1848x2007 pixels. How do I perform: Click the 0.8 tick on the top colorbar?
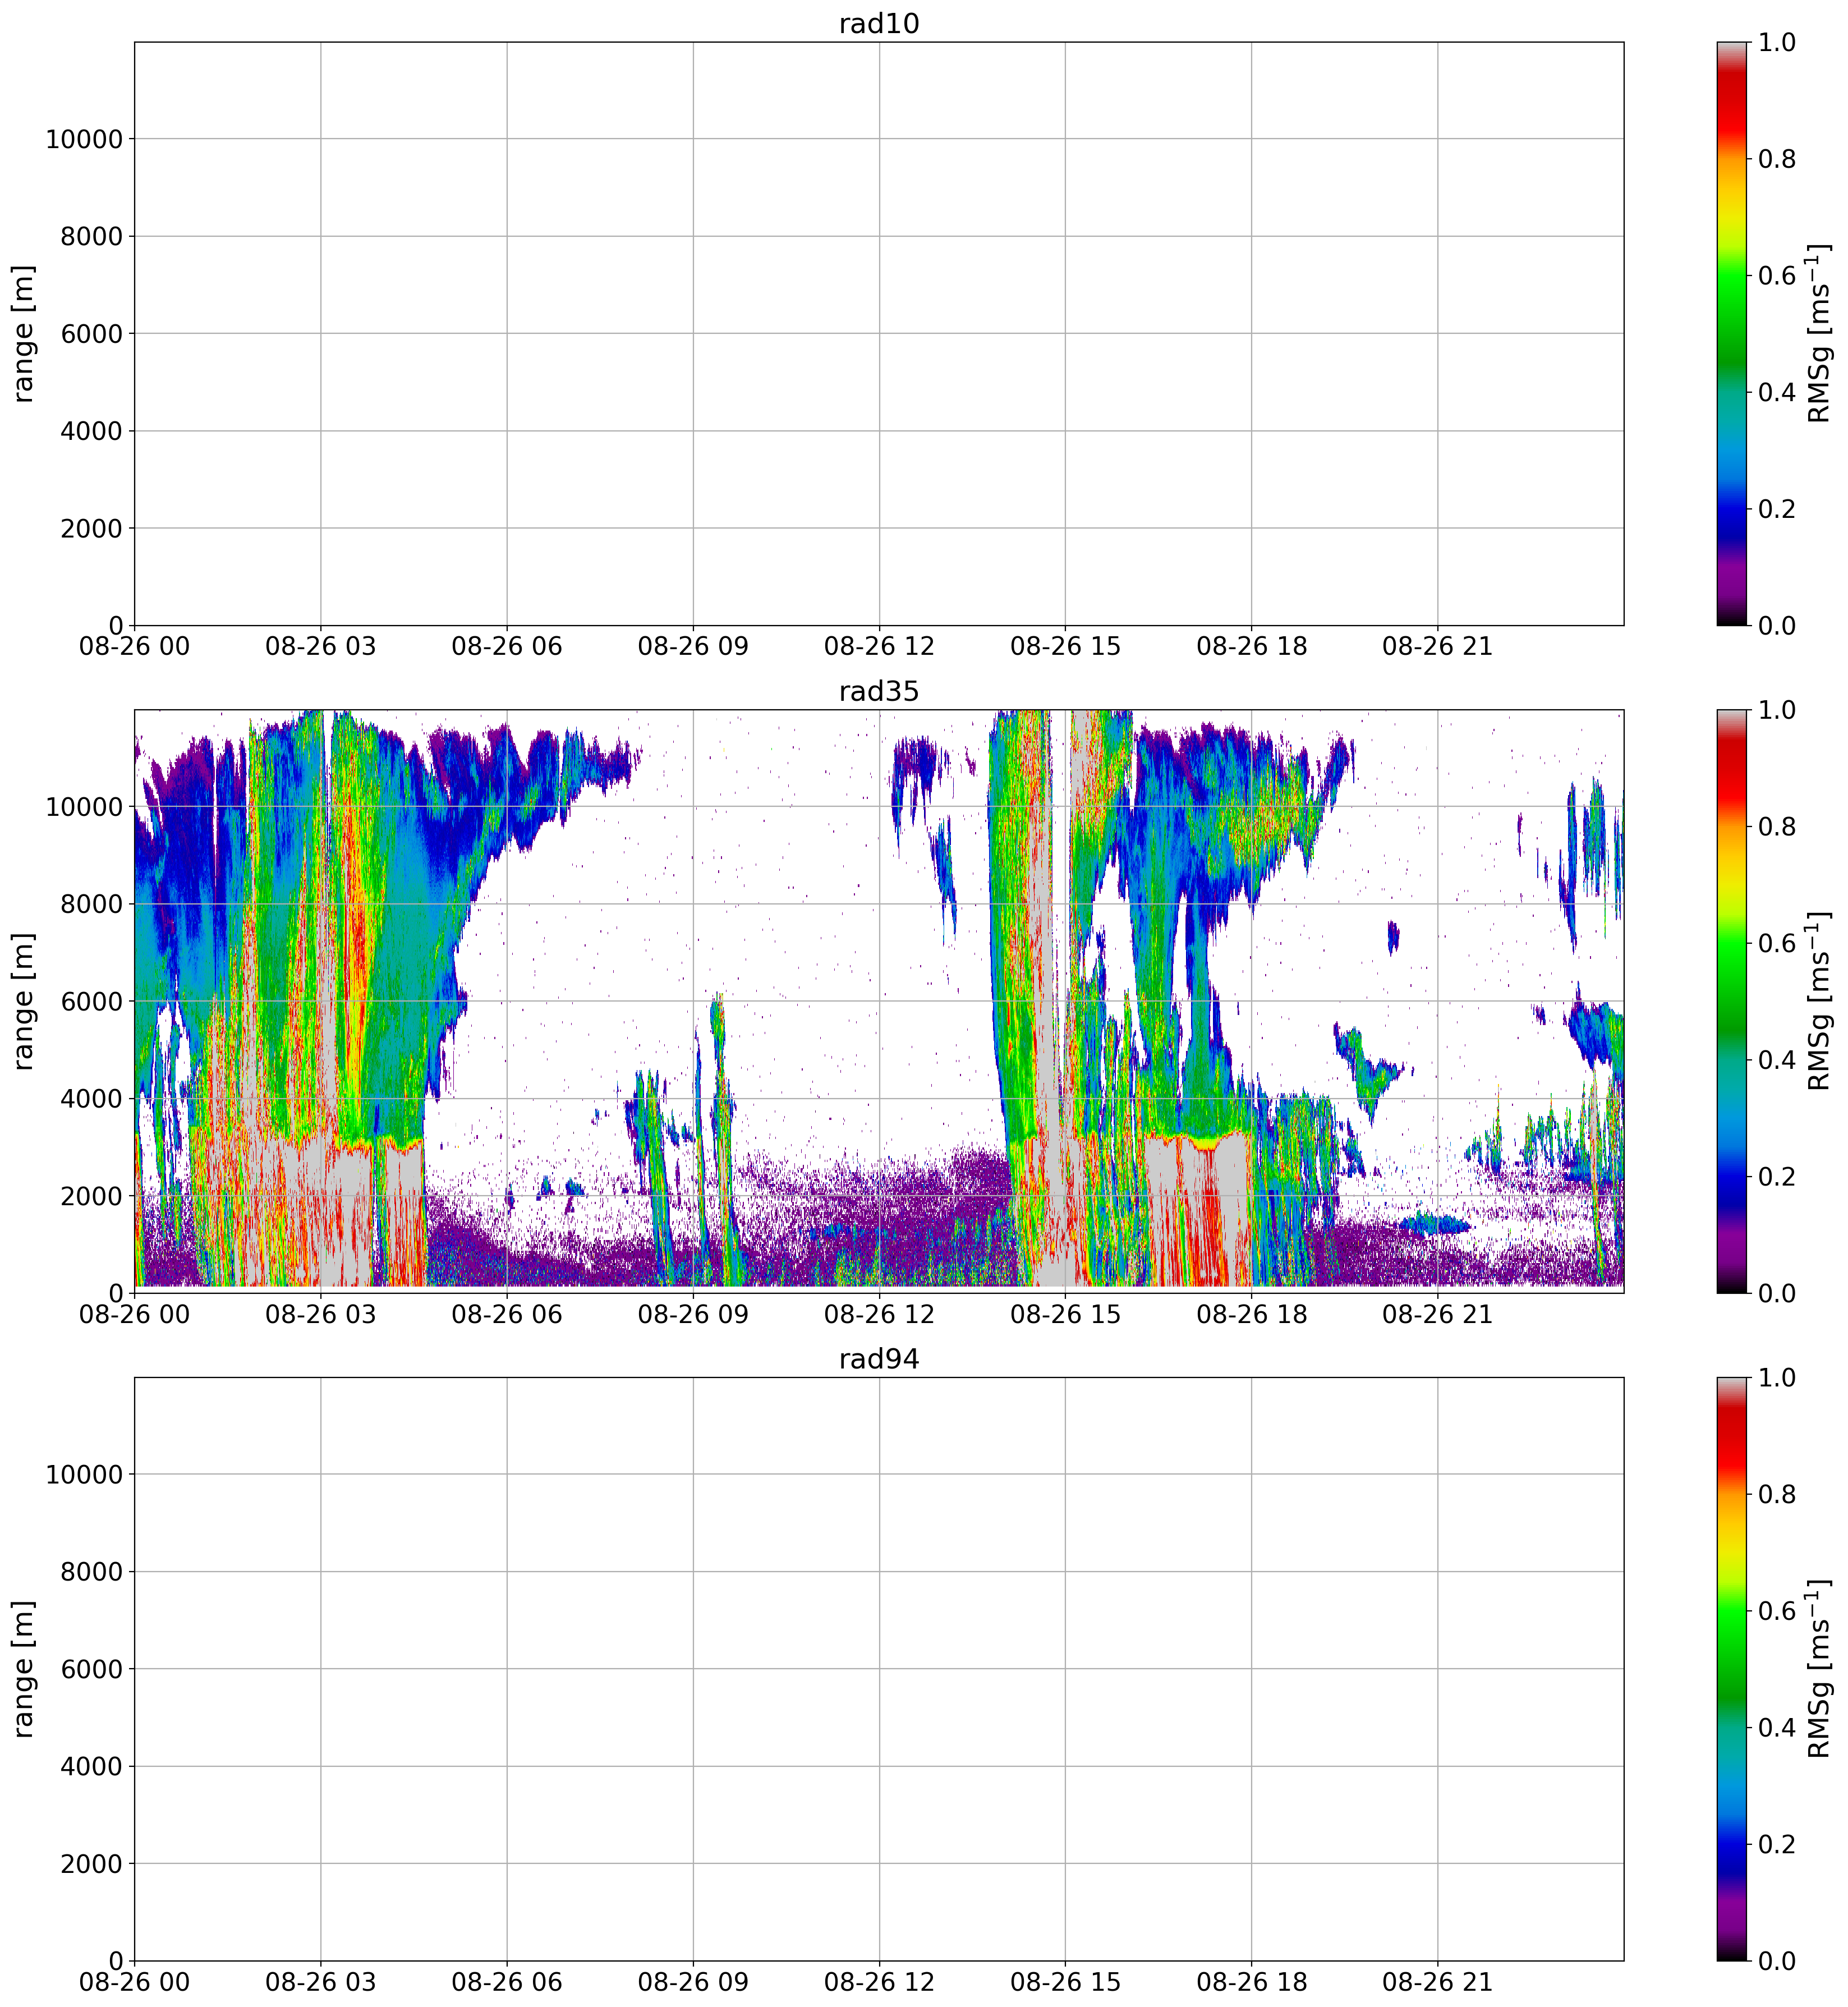pyautogui.click(x=1776, y=159)
